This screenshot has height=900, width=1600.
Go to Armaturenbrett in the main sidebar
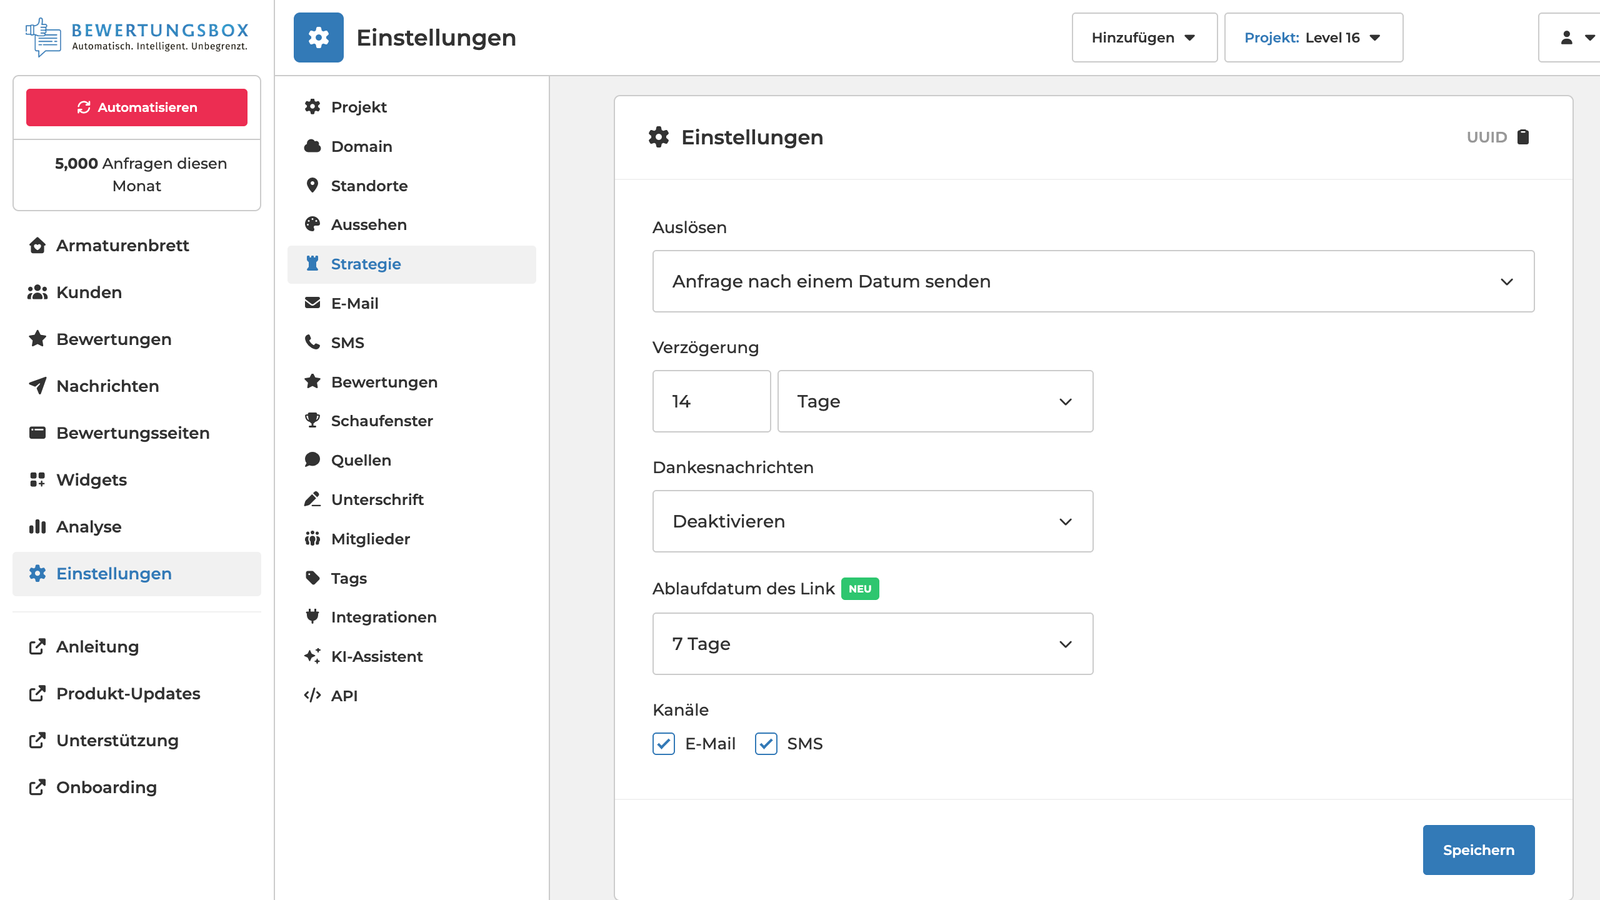(122, 245)
